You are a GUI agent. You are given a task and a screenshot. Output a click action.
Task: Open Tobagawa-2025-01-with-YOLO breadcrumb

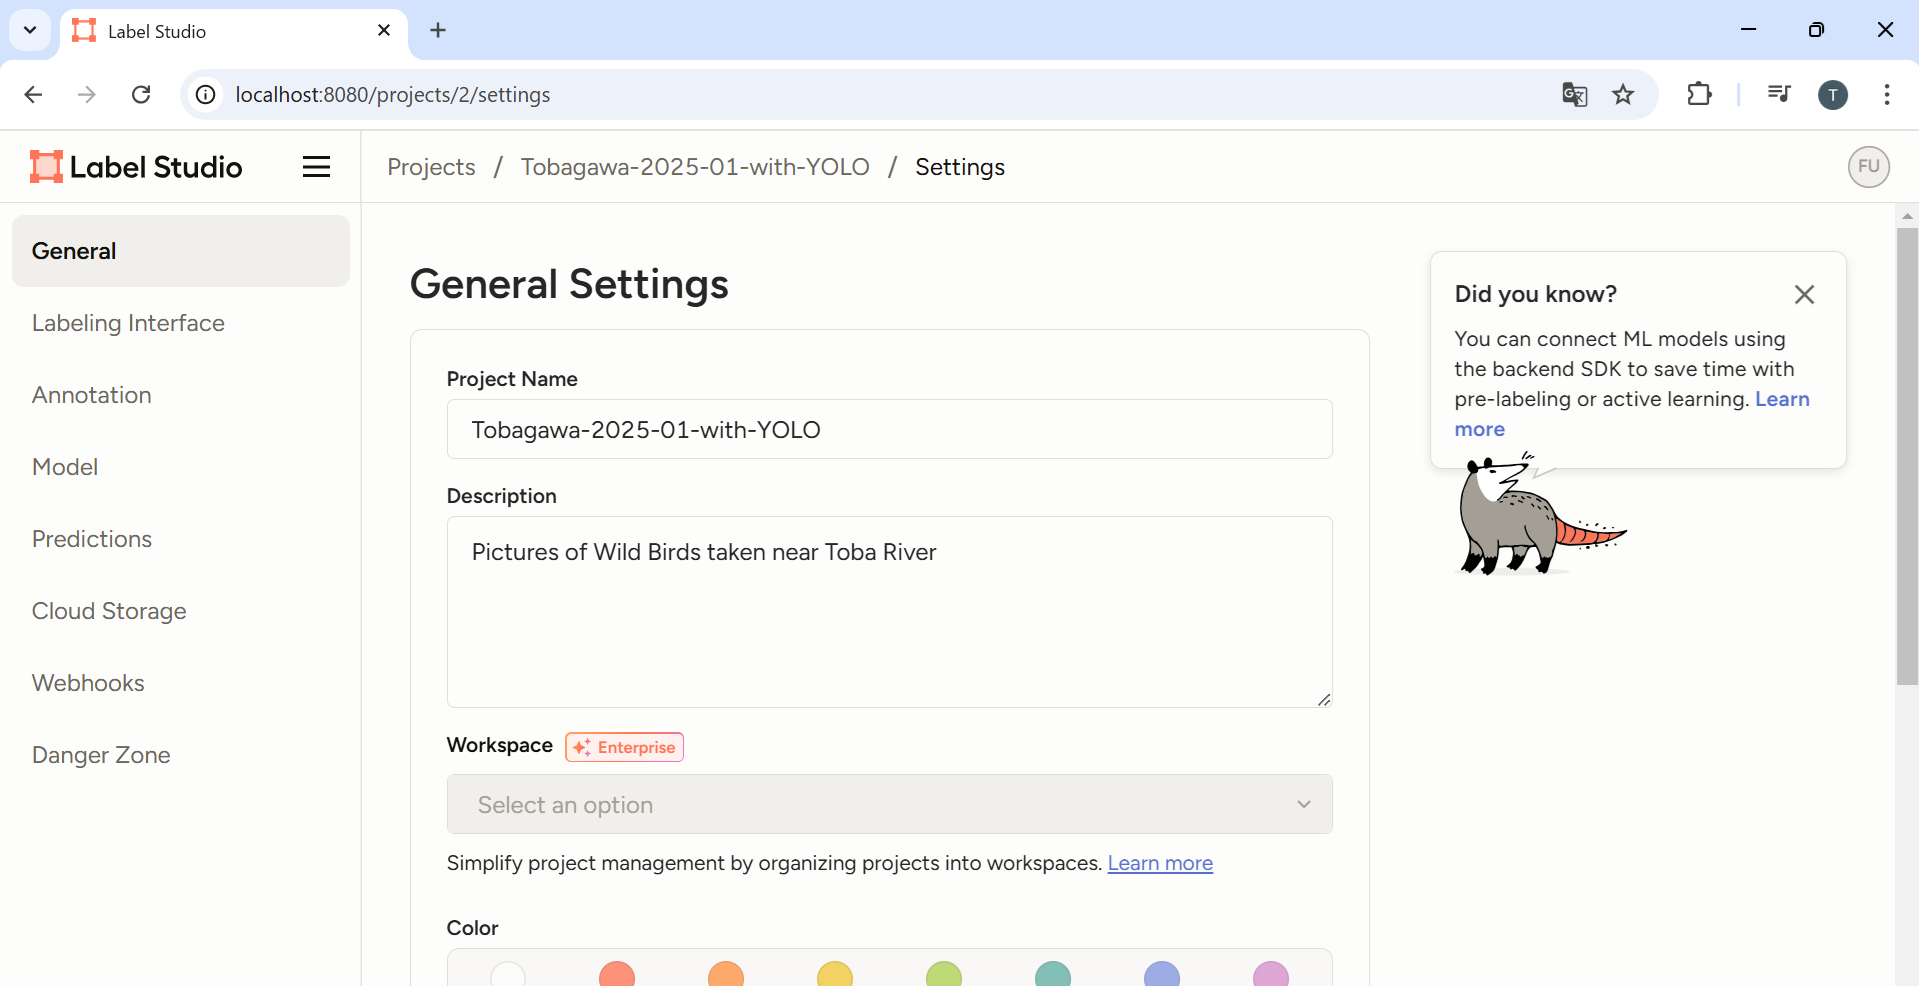[695, 167]
